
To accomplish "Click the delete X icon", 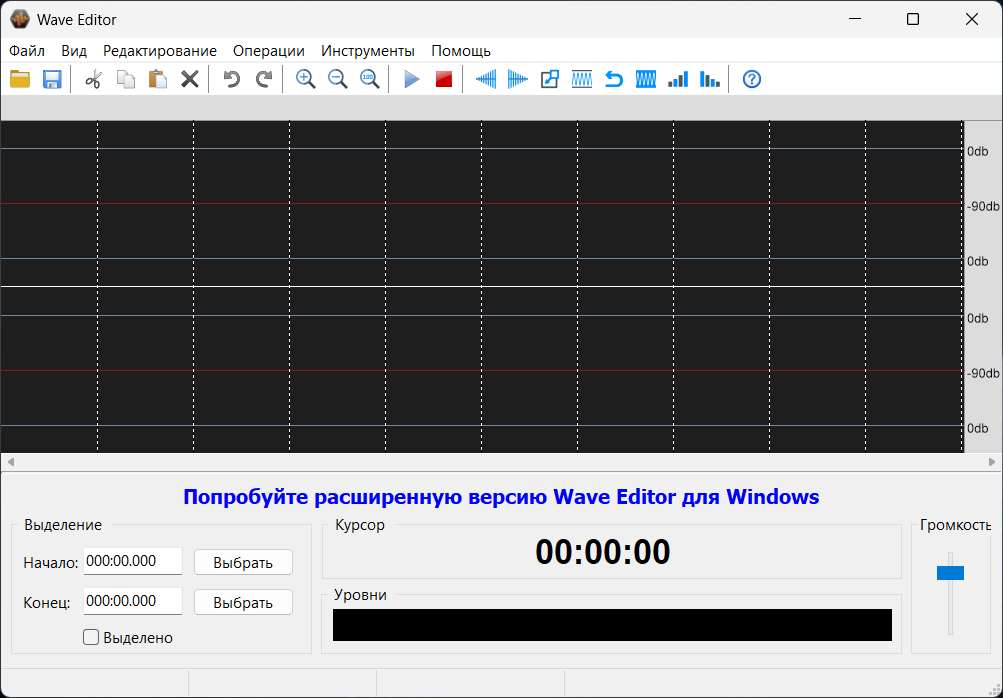I will [189, 79].
